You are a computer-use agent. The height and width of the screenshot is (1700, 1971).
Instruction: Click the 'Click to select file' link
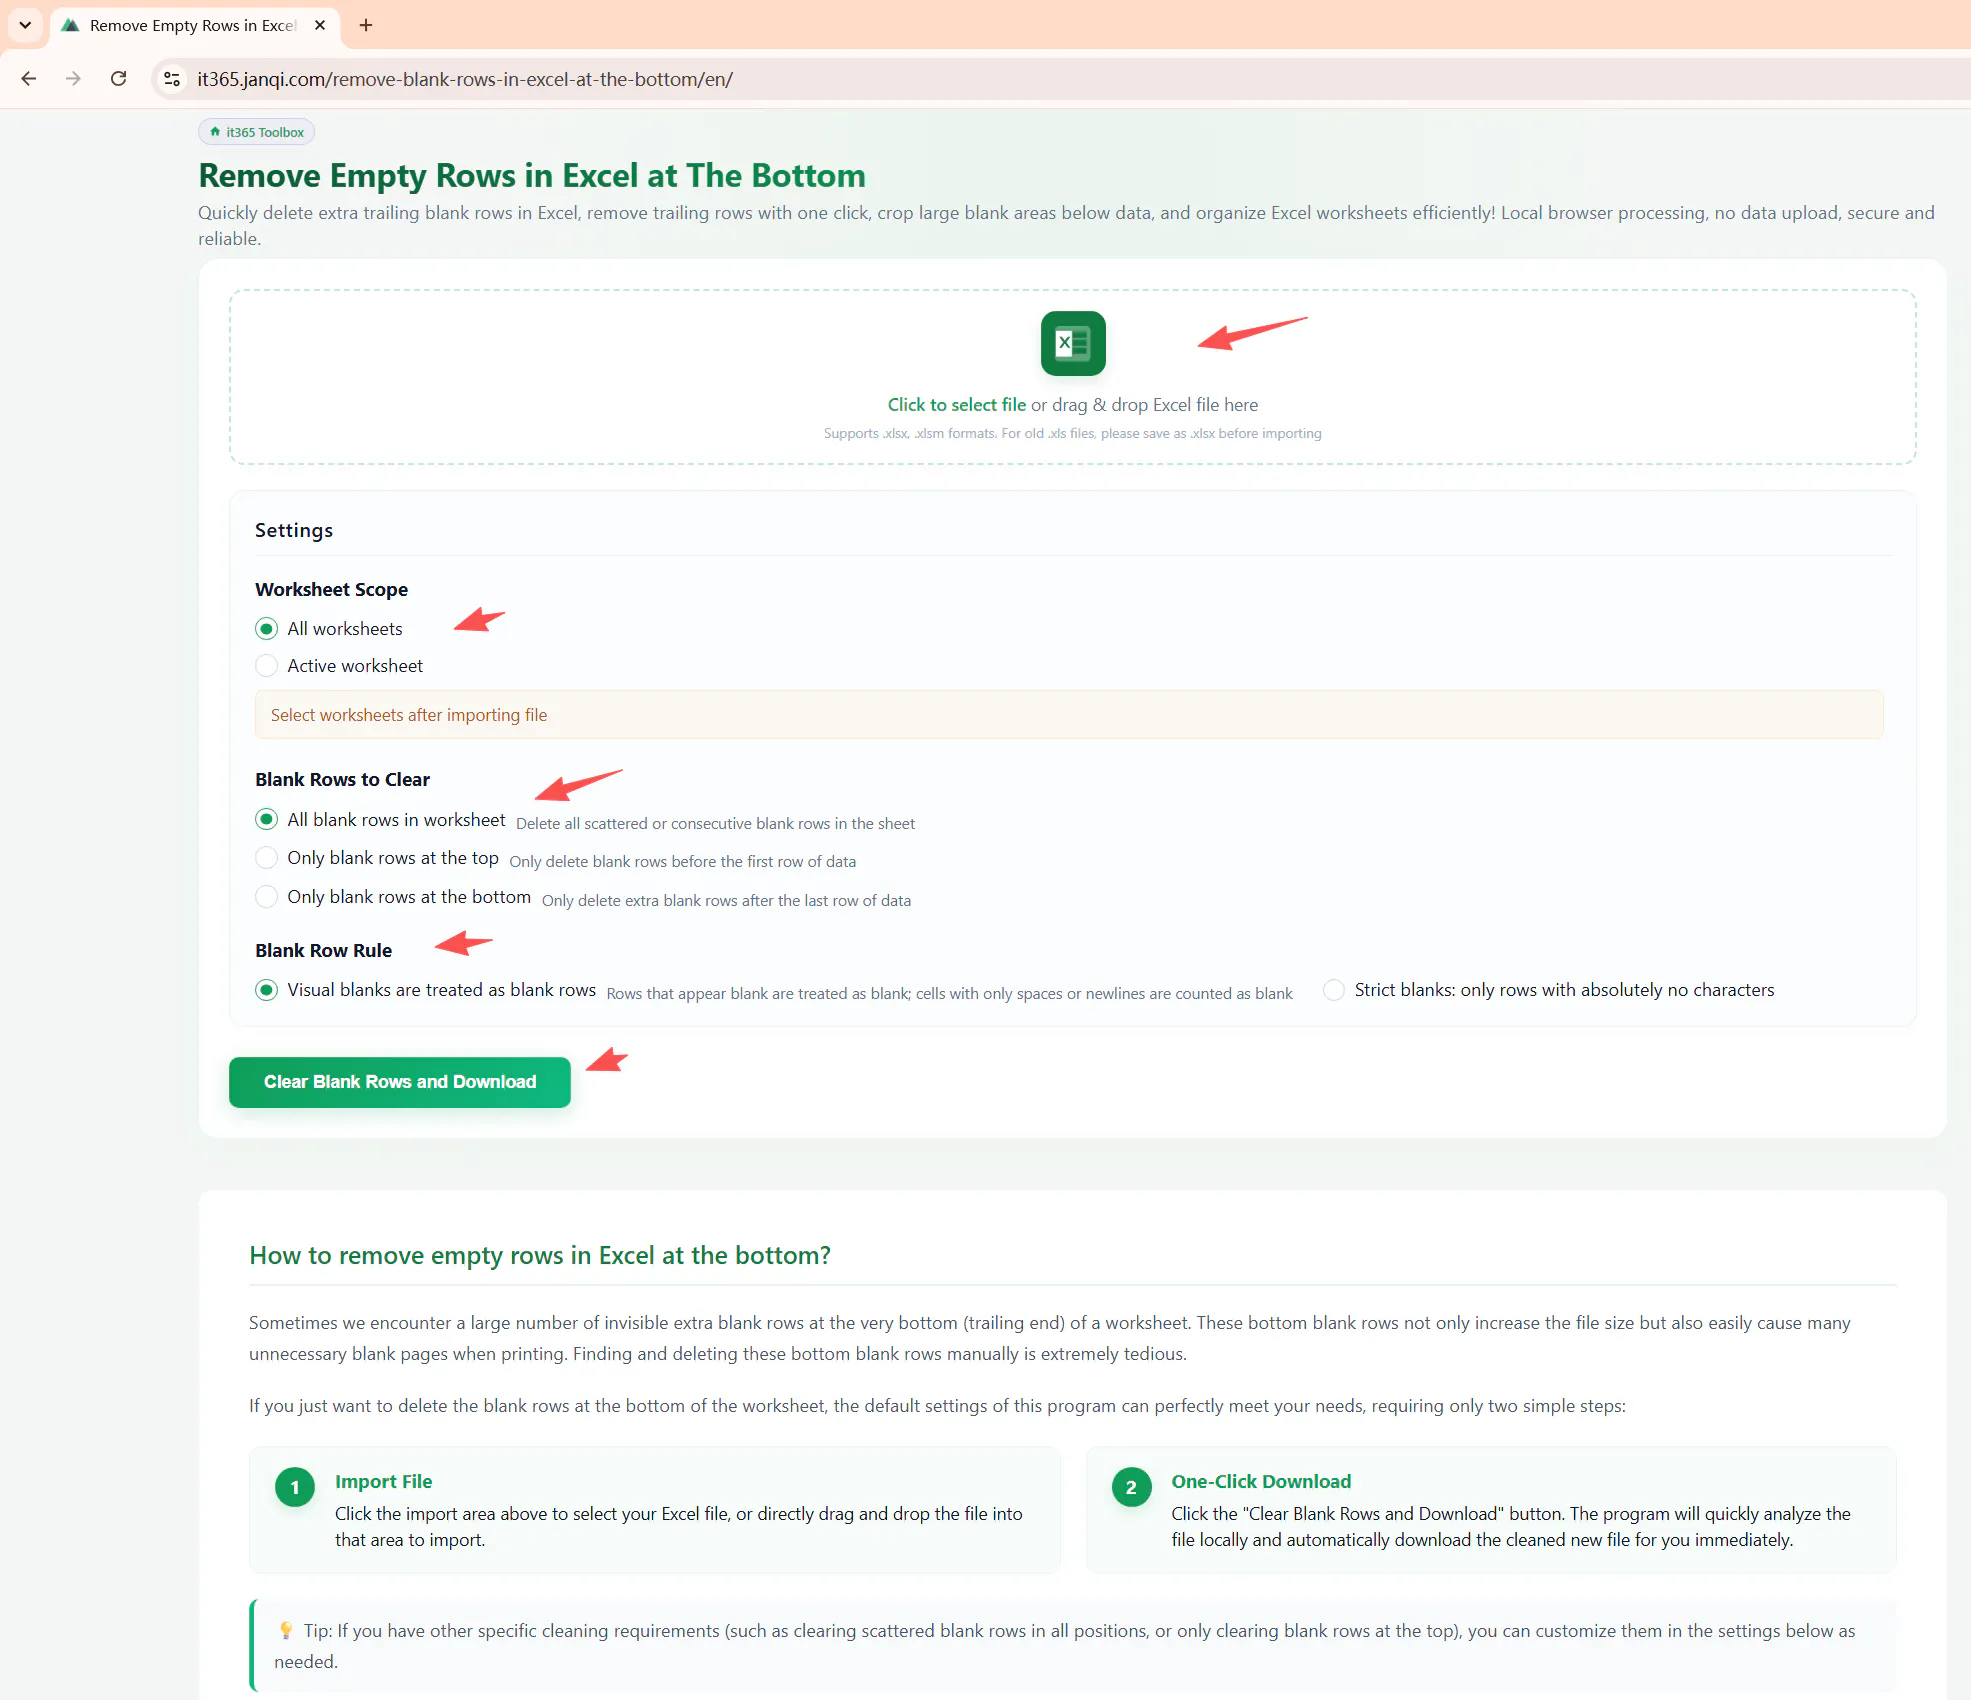click(956, 405)
